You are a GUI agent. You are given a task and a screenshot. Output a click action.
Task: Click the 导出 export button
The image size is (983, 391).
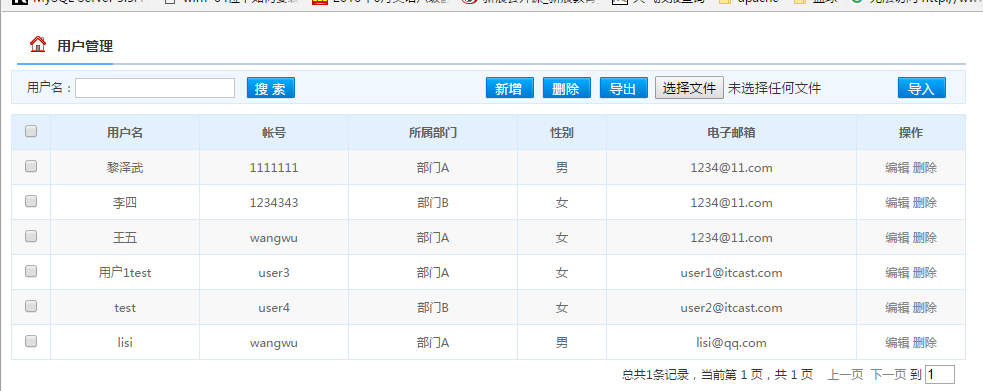[x=624, y=88]
